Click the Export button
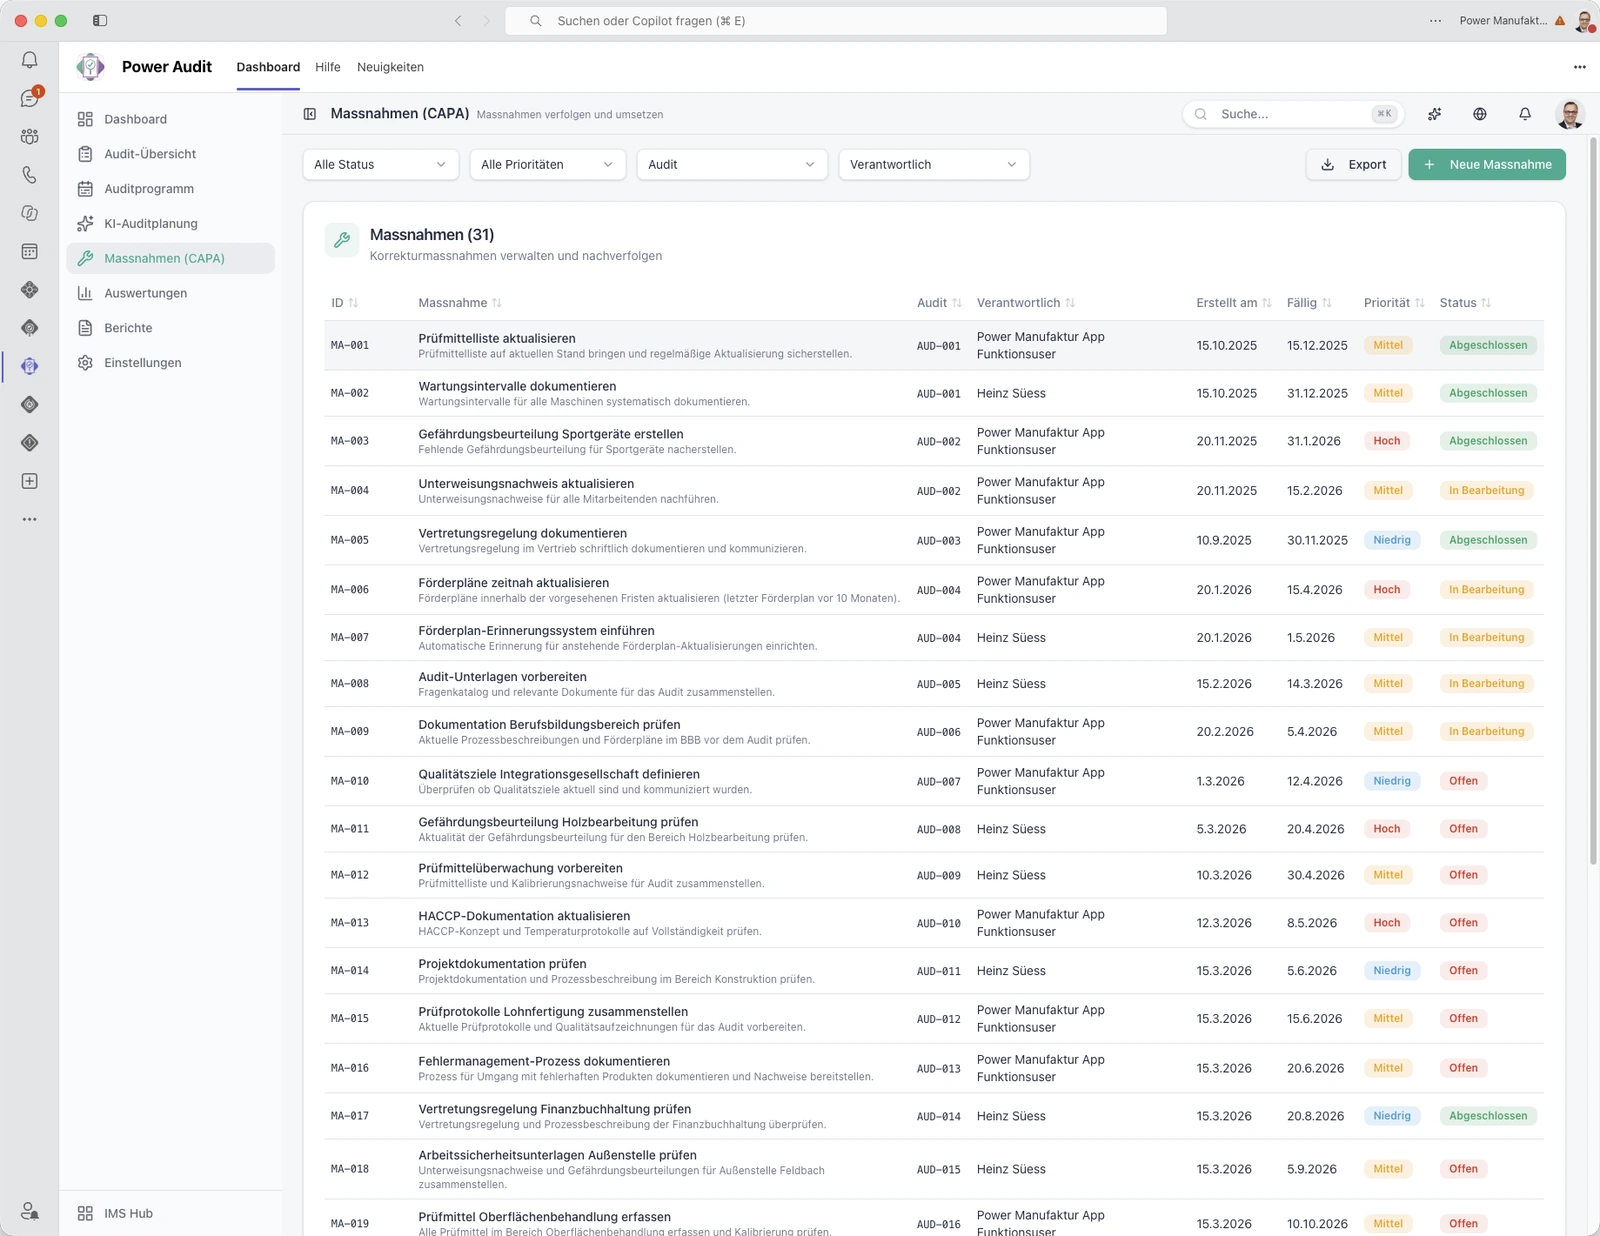This screenshot has width=1600, height=1236. tap(1354, 164)
